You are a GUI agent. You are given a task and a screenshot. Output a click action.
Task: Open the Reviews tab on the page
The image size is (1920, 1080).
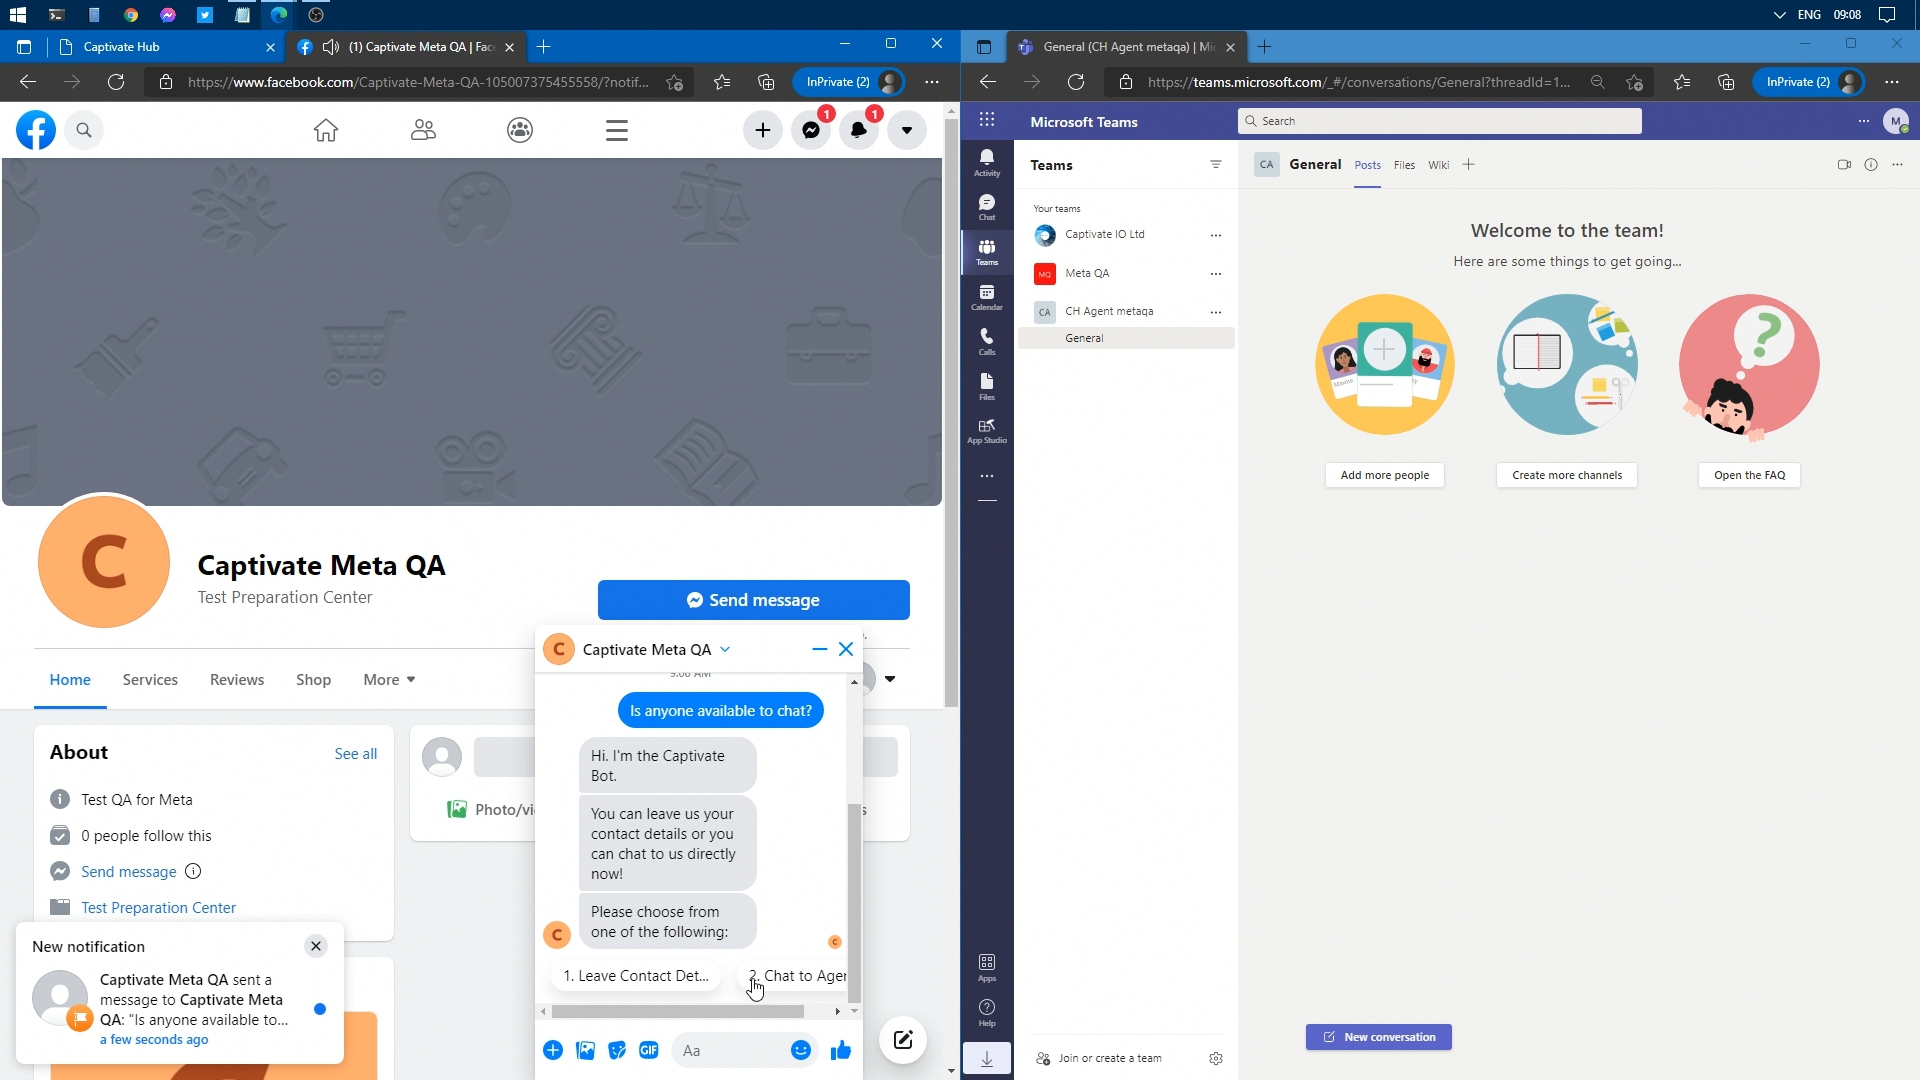(x=237, y=680)
